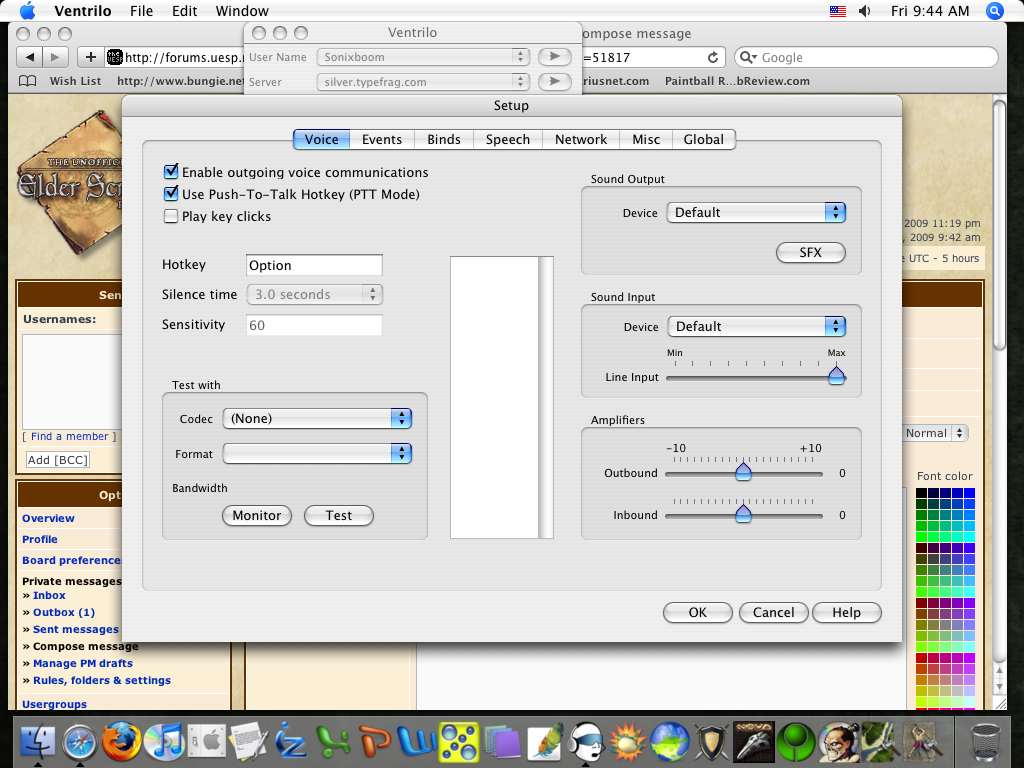Click OK to confirm Setup
Viewport: 1024px width, 768px height.
(697, 613)
